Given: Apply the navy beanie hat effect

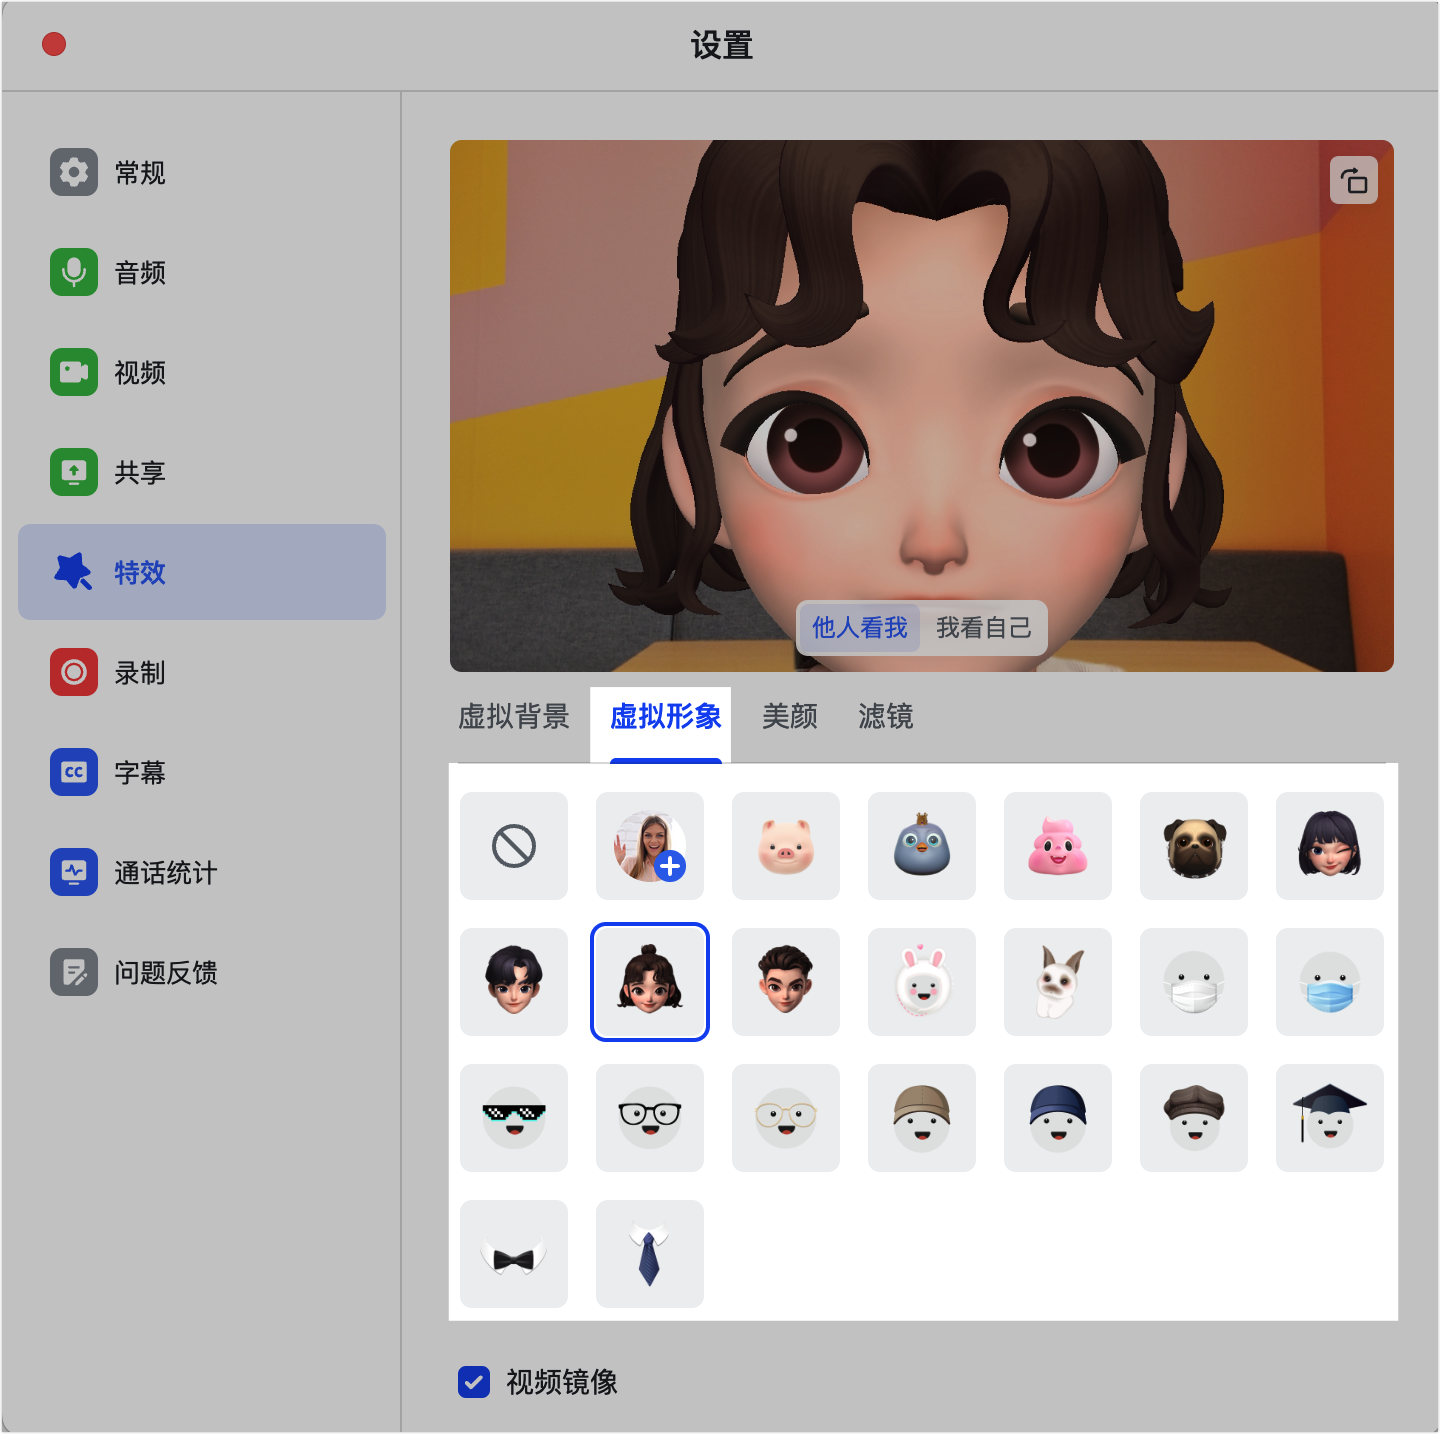Looking at the screenshot, I should point(1058,1118).
